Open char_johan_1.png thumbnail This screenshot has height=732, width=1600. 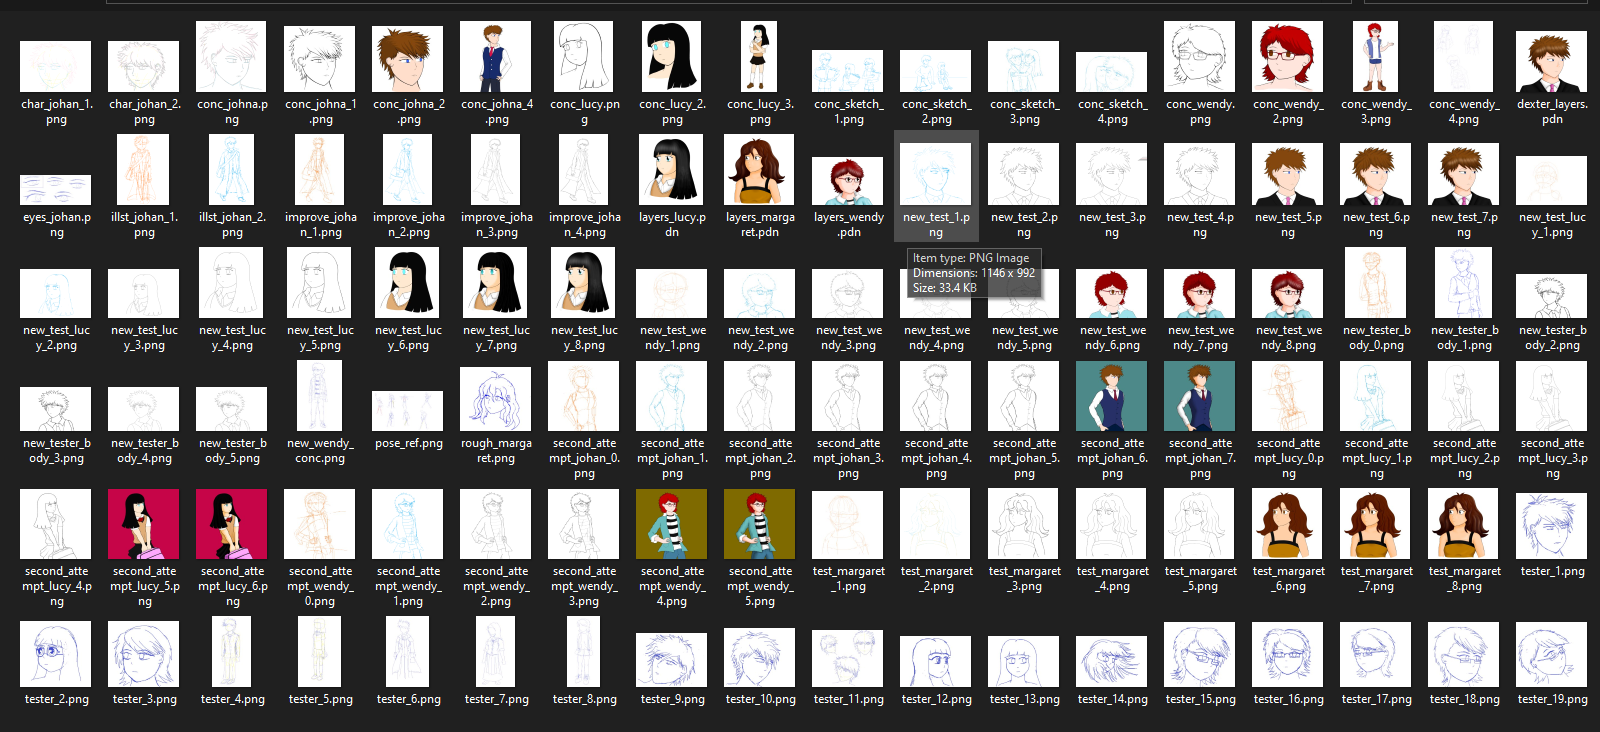click(56, 66)
